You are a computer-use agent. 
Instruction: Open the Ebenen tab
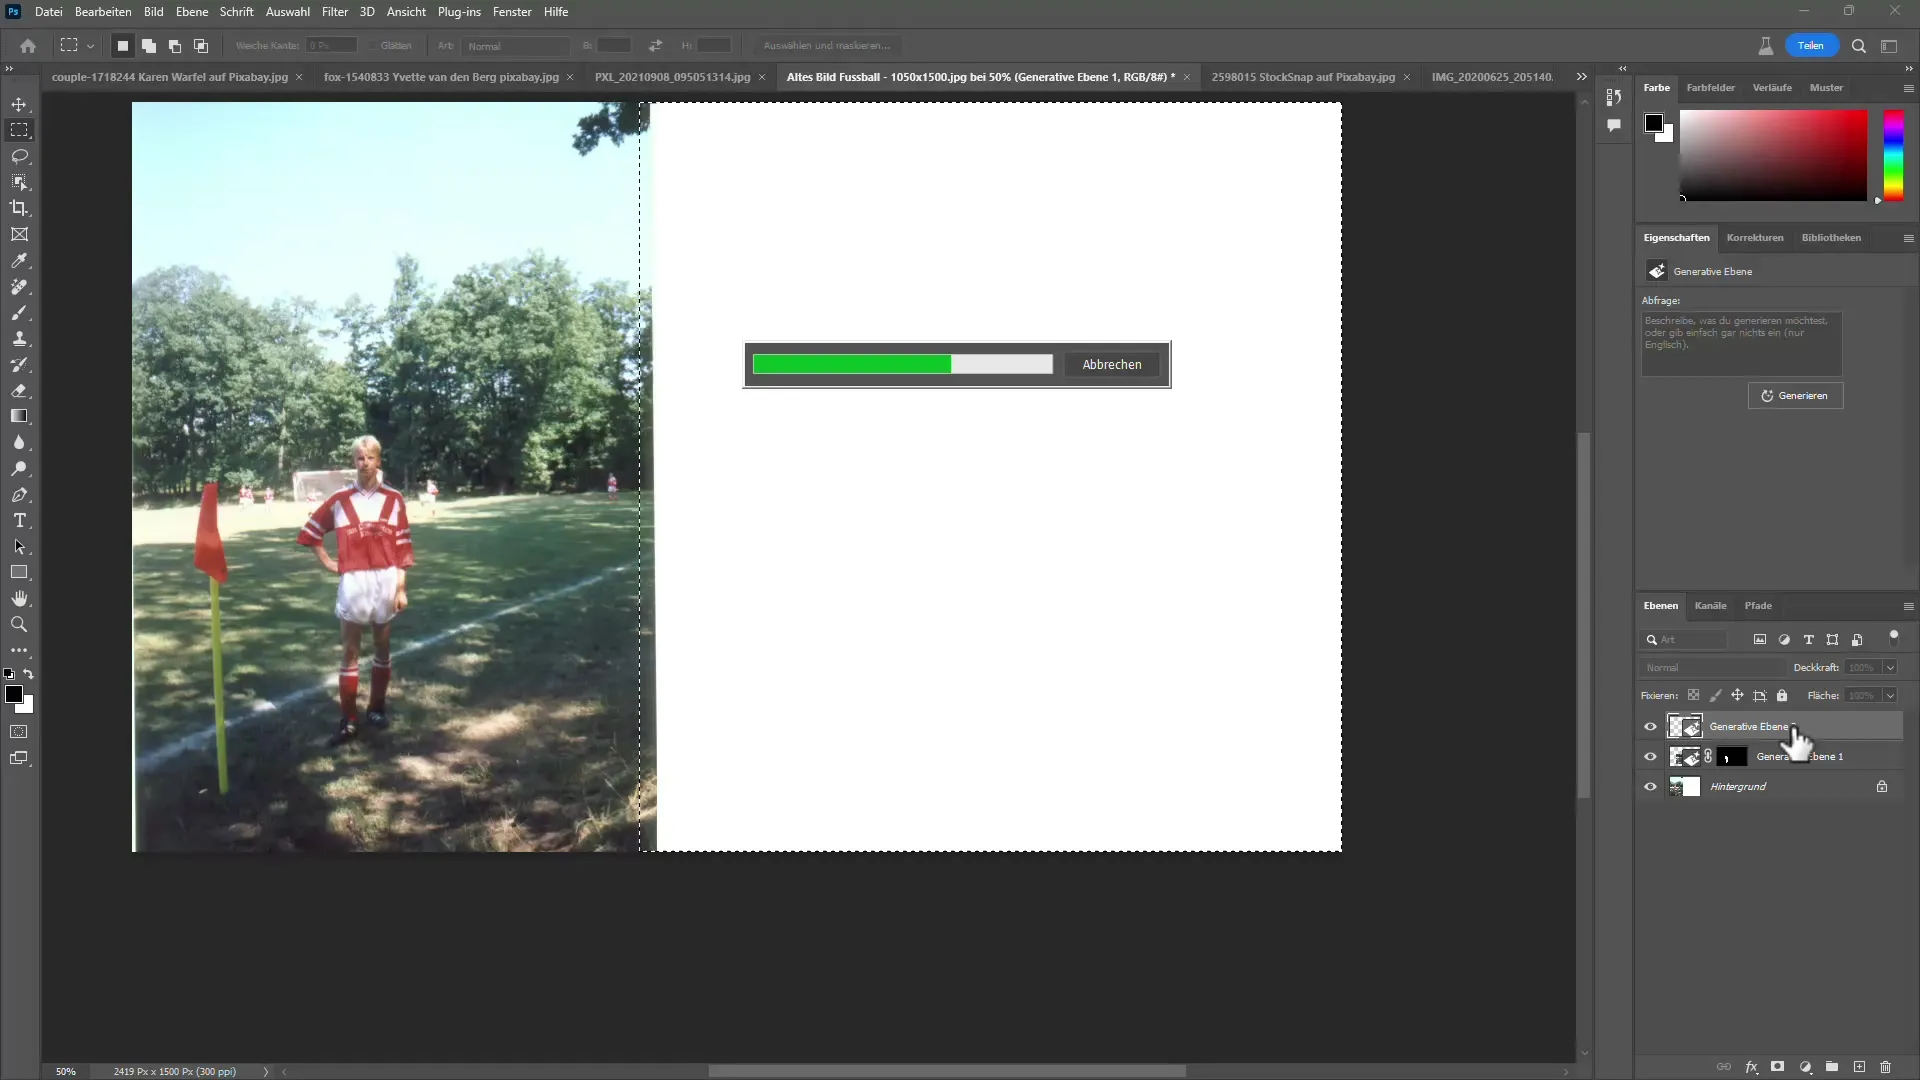pos(1662,605)
